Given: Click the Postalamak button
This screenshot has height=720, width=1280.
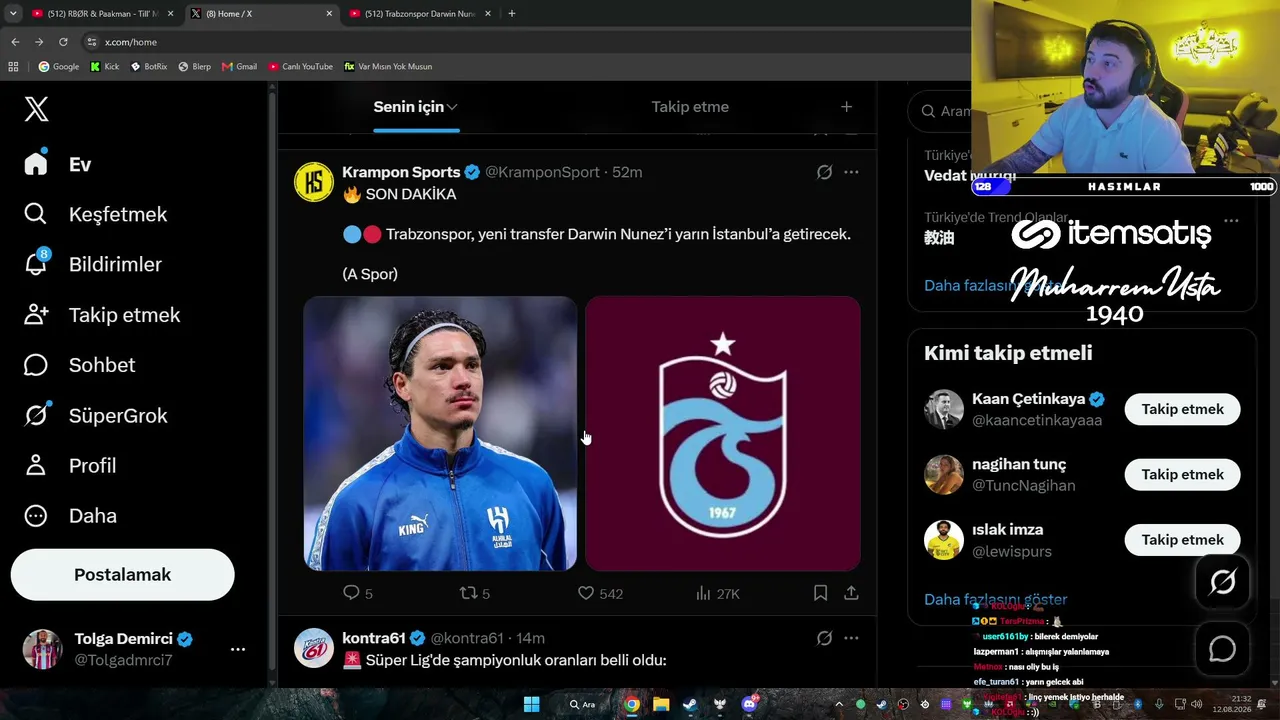Looking at the screenshot, I should click(x=123, y=575).
